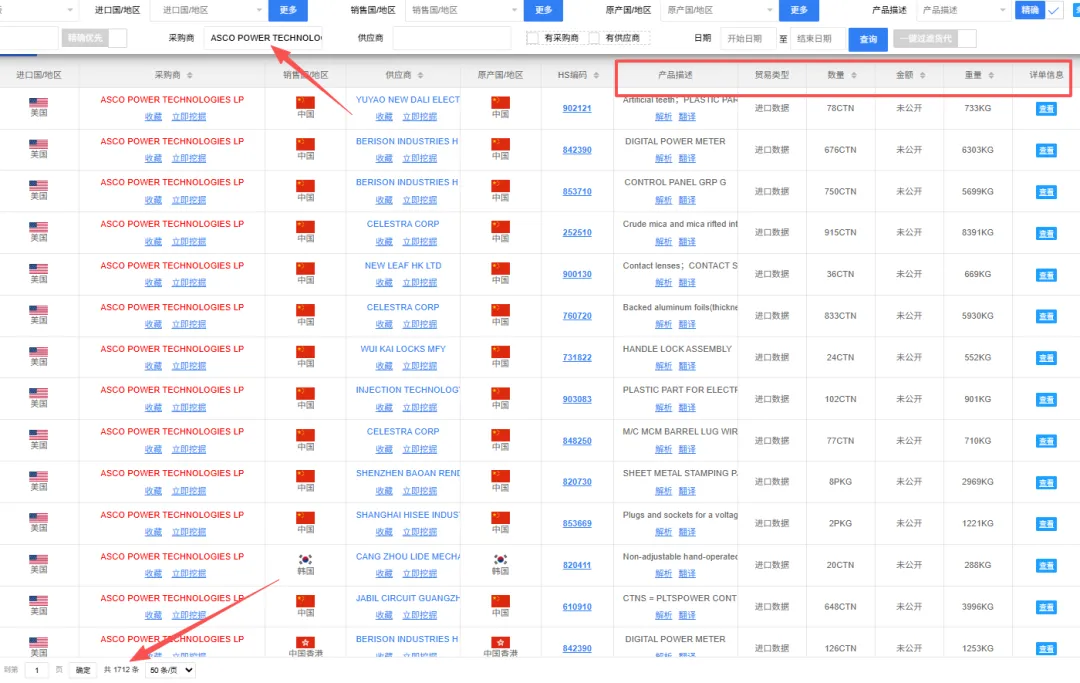Image resolution: width=1080 pixels, height=683 pixels.
Task: Sort by the HS编码 column sort arrows
Action: tap(596, 75)
